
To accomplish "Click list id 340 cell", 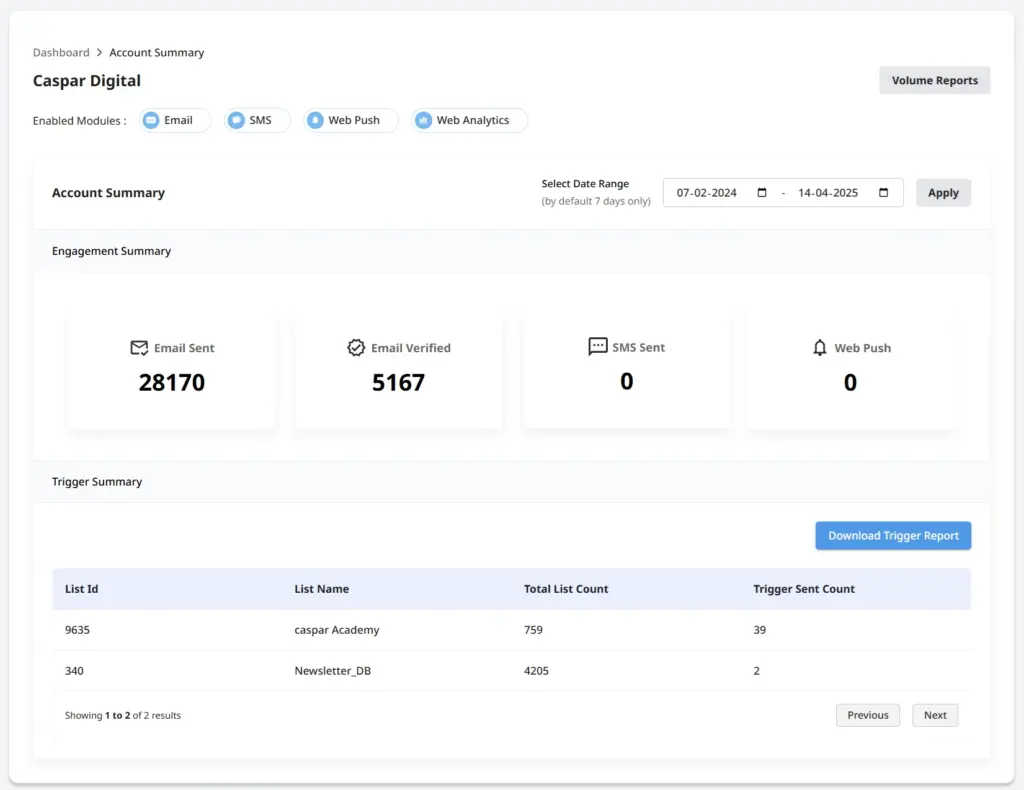I will coord(74,671).
